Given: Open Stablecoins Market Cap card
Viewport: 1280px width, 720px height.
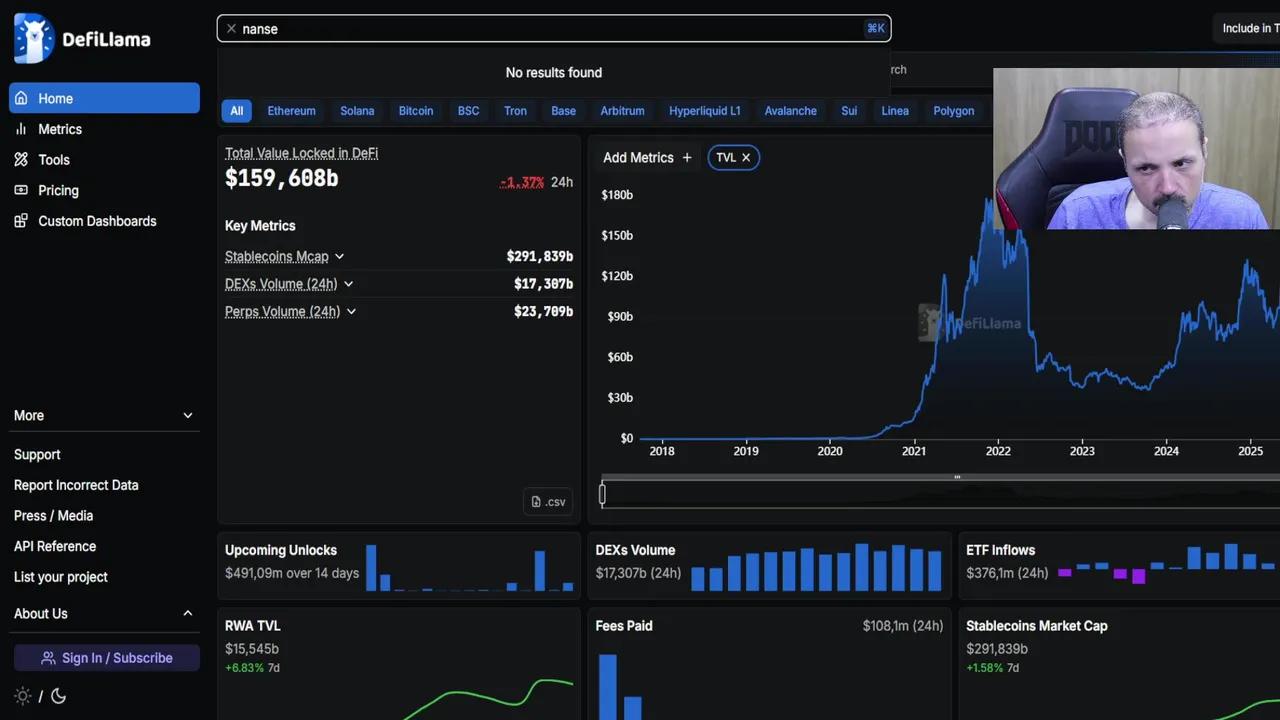Looking at the screenshot, I should coord(1120,665).
